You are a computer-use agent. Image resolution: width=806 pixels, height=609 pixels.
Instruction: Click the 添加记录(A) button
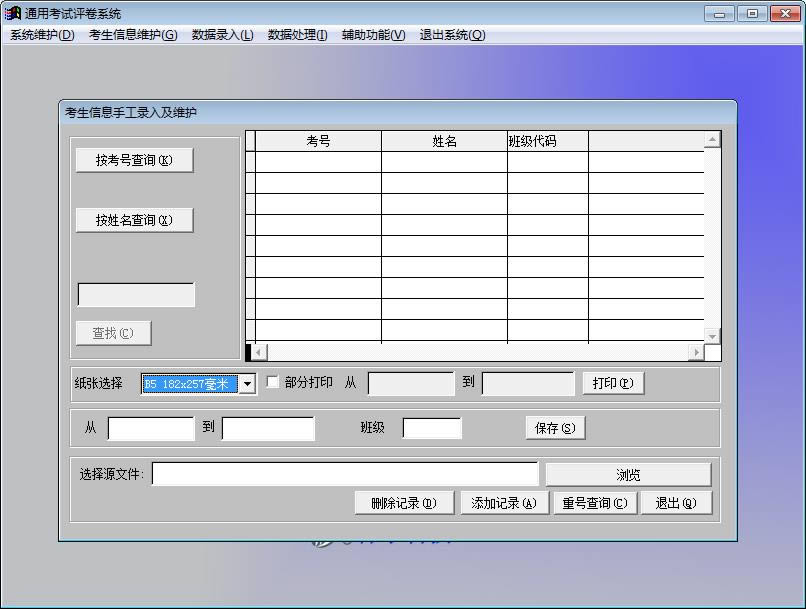click(504, 503)
